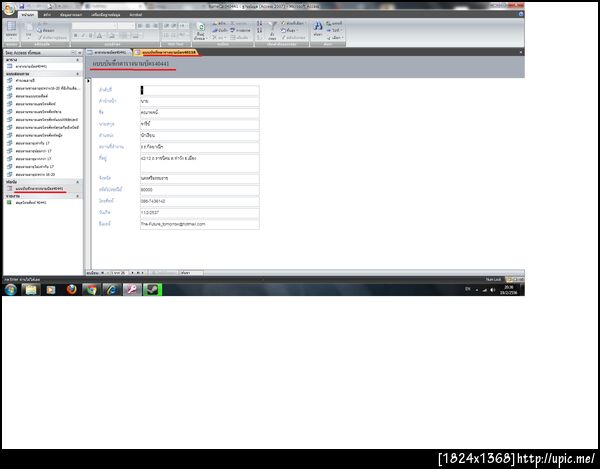
Task: Switch to the table document tab
Action: pyautogui.click(x=108, y=52)
